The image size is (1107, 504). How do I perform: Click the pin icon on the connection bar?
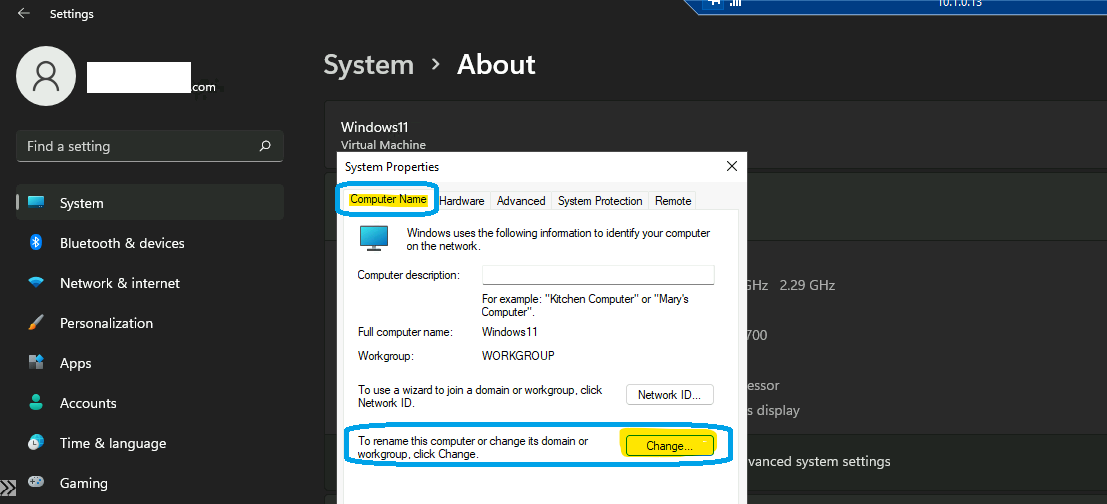(714, 3)
